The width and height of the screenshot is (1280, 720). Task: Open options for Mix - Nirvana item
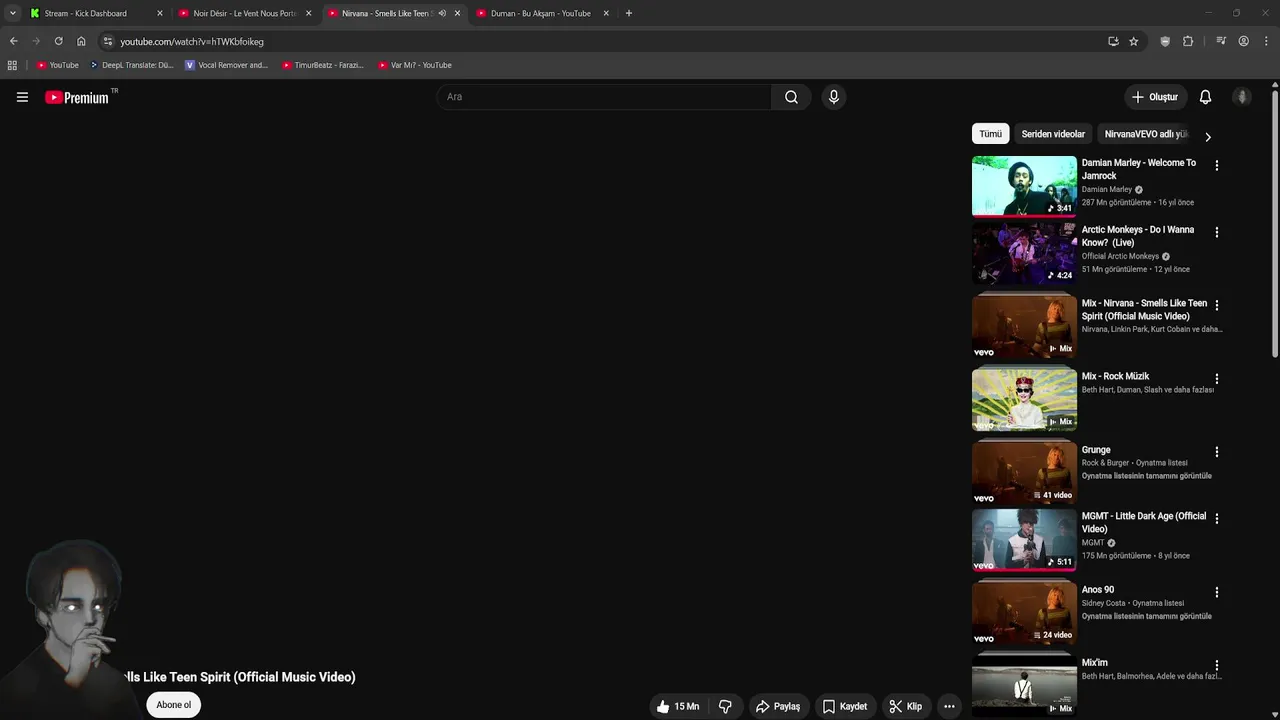[x=1216, y=305]
